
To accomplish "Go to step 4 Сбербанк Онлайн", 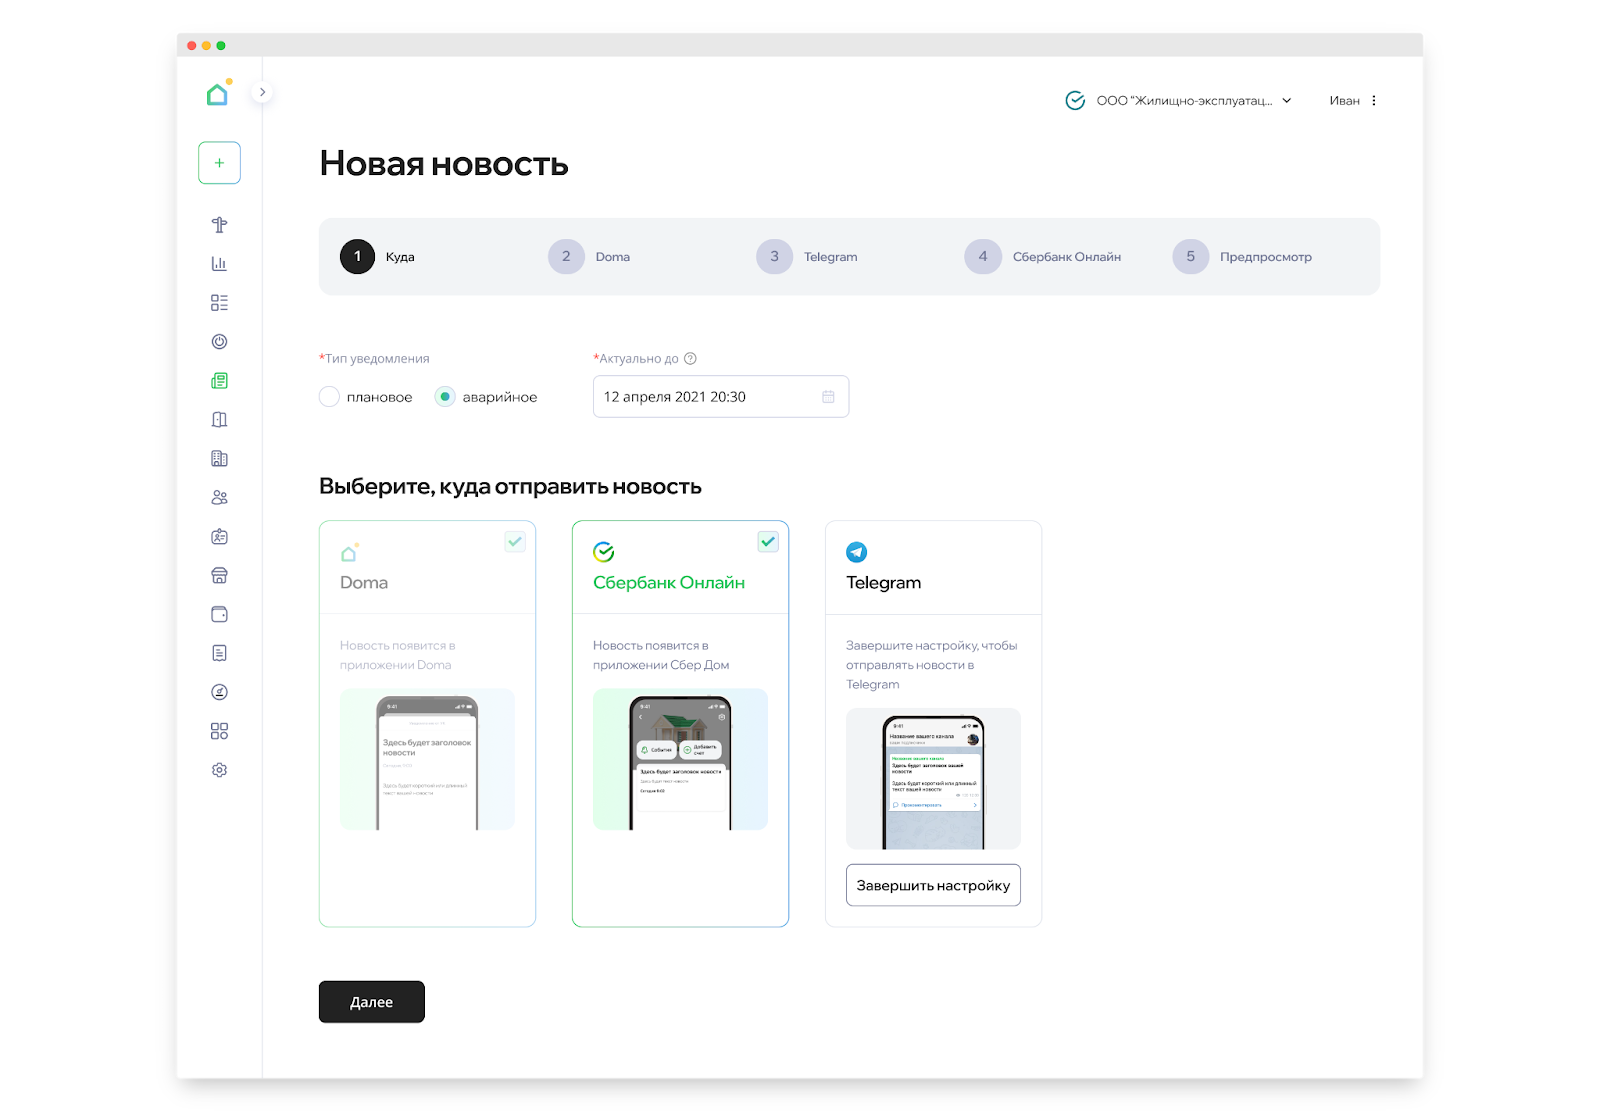I will tap(1043, 257).
